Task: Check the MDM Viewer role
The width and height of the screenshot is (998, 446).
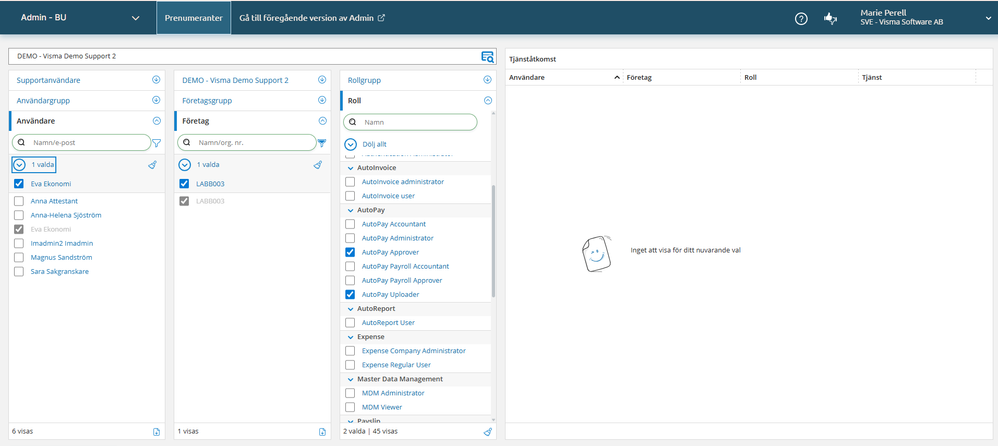Action: pos(349,407)
